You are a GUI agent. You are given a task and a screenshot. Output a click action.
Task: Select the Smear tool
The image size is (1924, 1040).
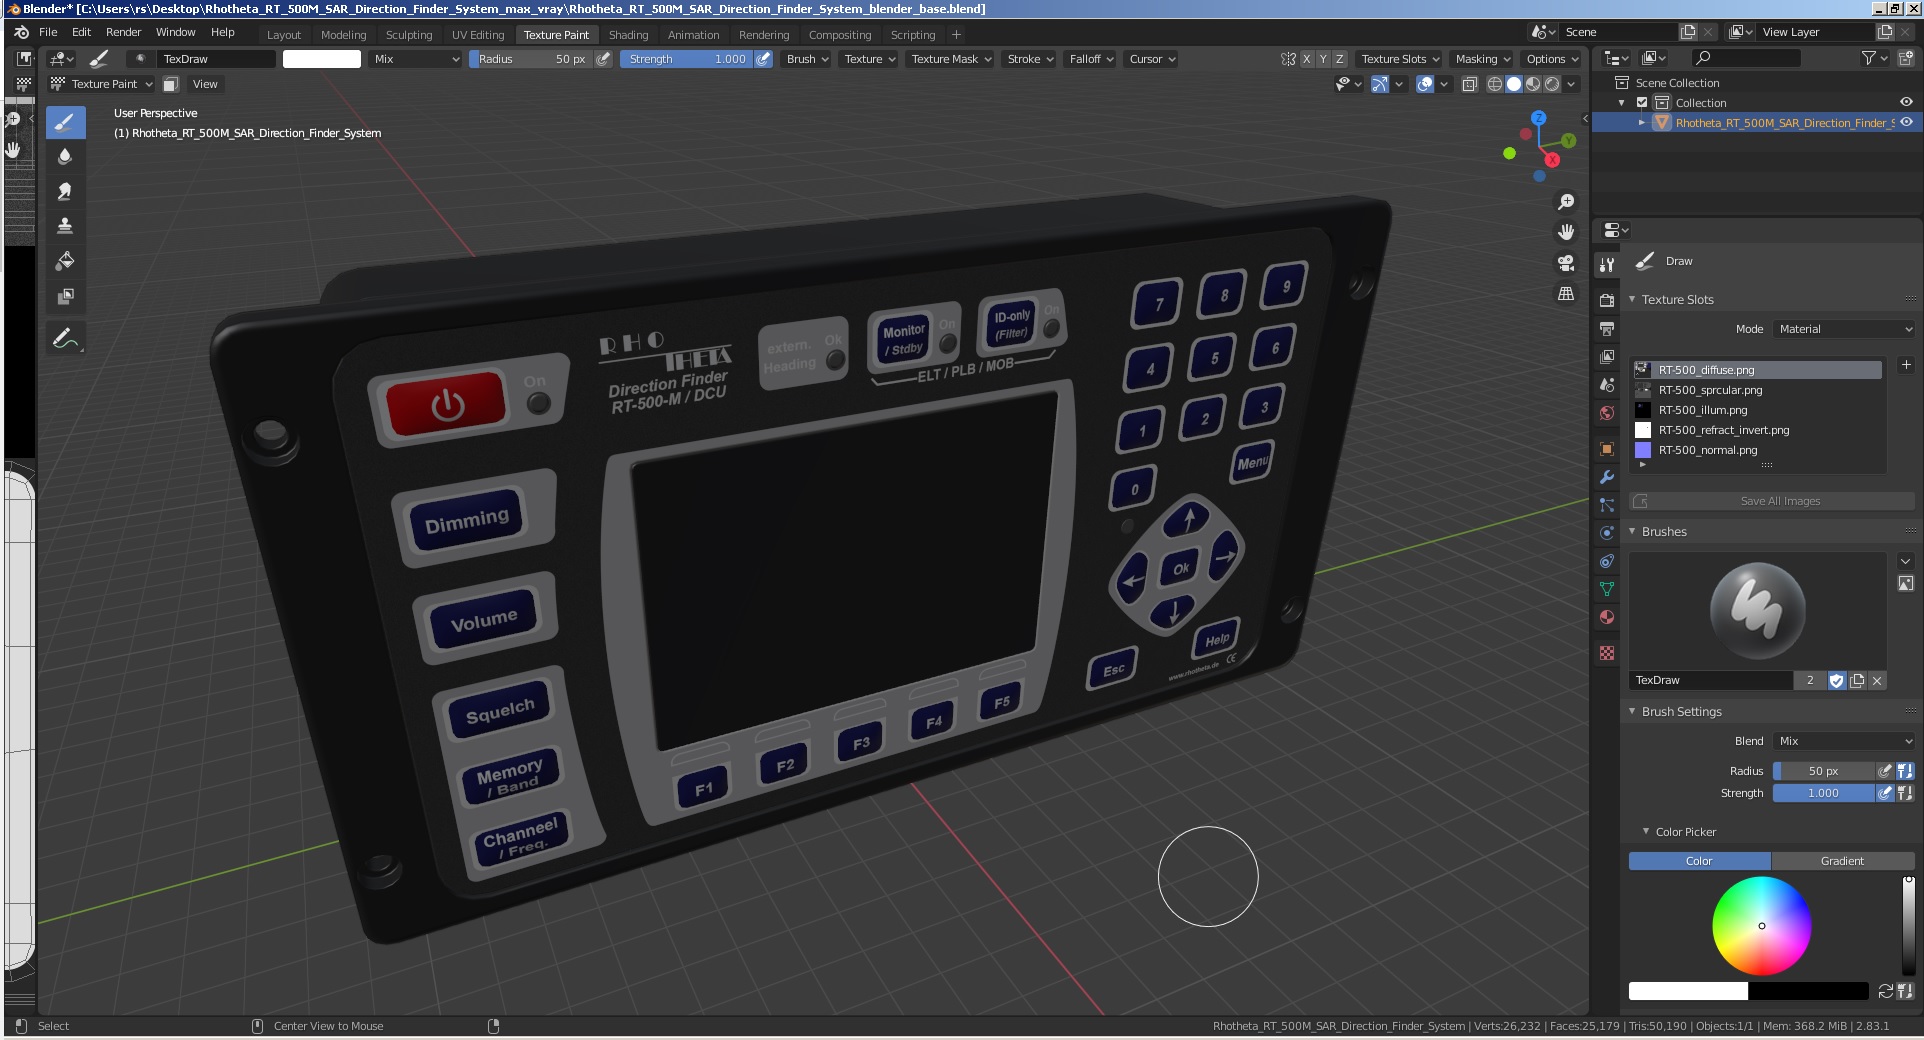point(65,191)
